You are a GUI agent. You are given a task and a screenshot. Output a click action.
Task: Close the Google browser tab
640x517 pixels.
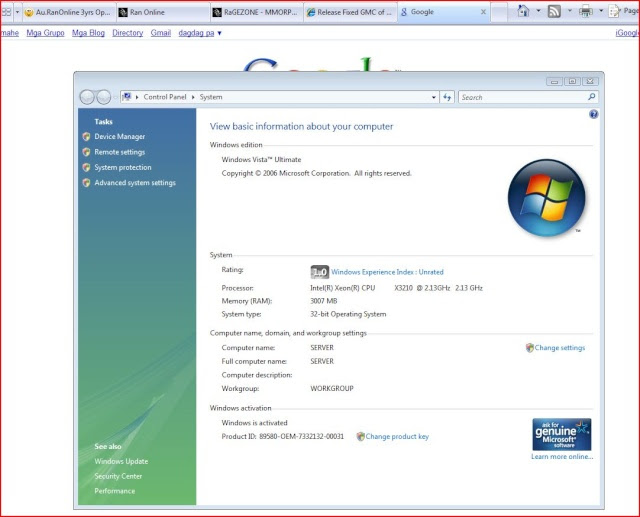(483, 12)
